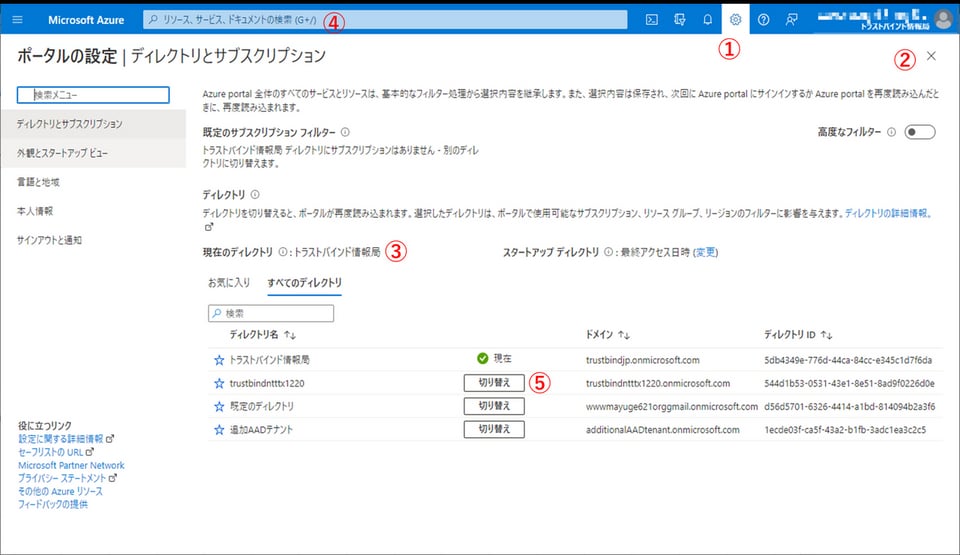Show notifications bell panel
Image resolution: width=960 pixels, height=555 pixels.
click(x=707, y=20)
